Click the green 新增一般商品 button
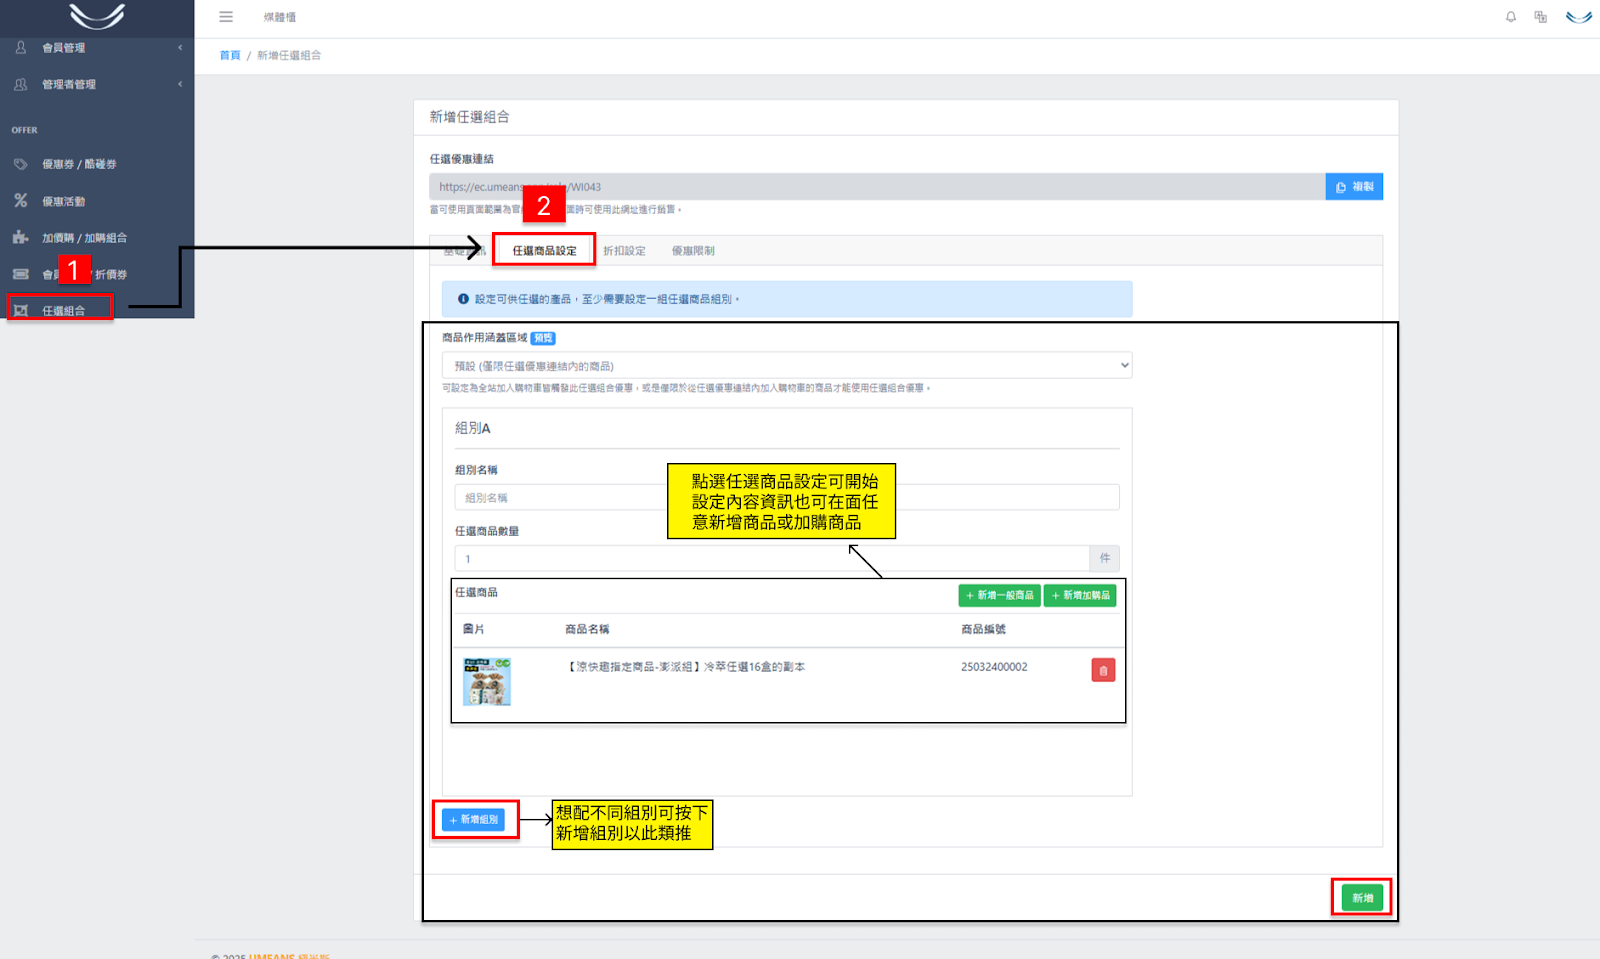This screenshot has height=959, width=1600. [x=999, y=595]
